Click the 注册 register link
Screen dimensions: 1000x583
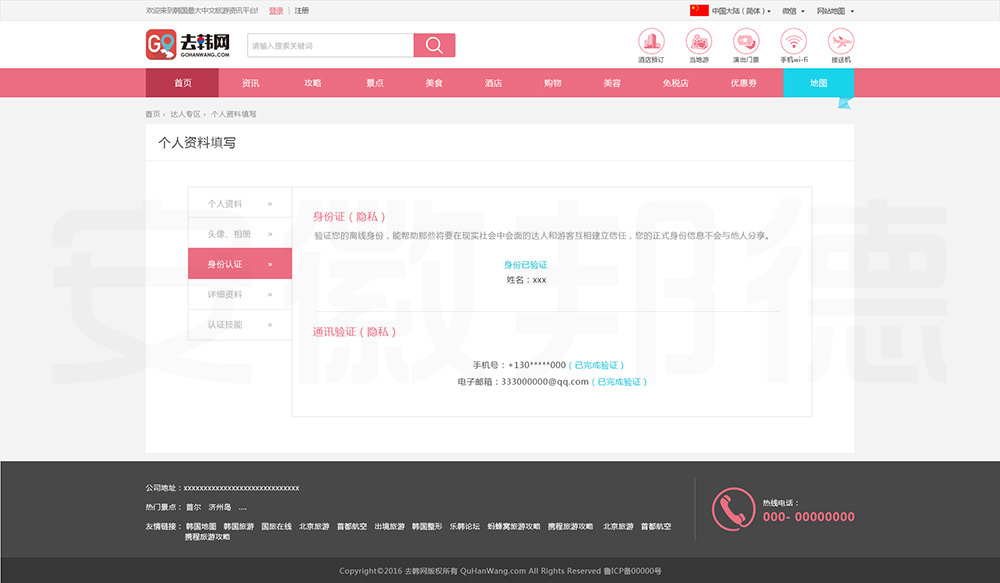point(302,11)
